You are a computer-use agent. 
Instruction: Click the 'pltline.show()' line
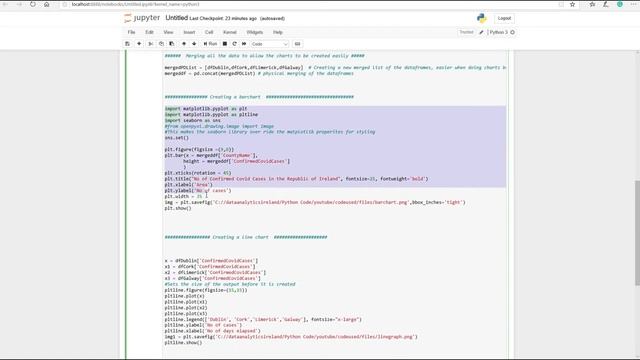(183, 343)
